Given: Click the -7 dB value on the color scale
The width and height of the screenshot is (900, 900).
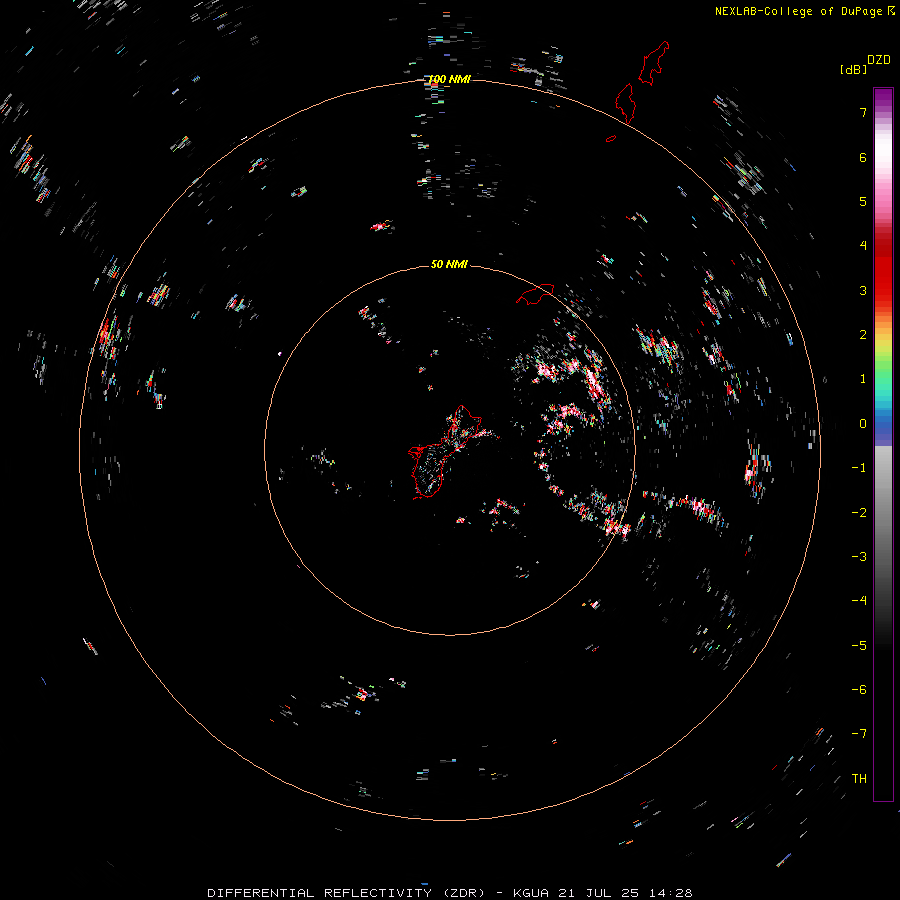Looking at the screenshot, I should coord(859,734).
